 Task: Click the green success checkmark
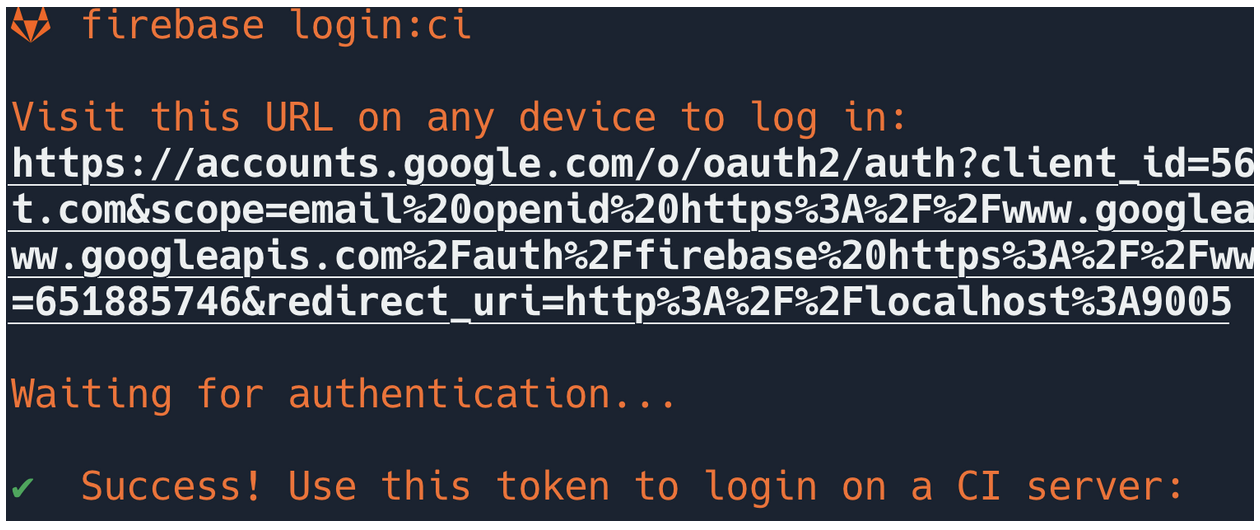click(22, 489)
